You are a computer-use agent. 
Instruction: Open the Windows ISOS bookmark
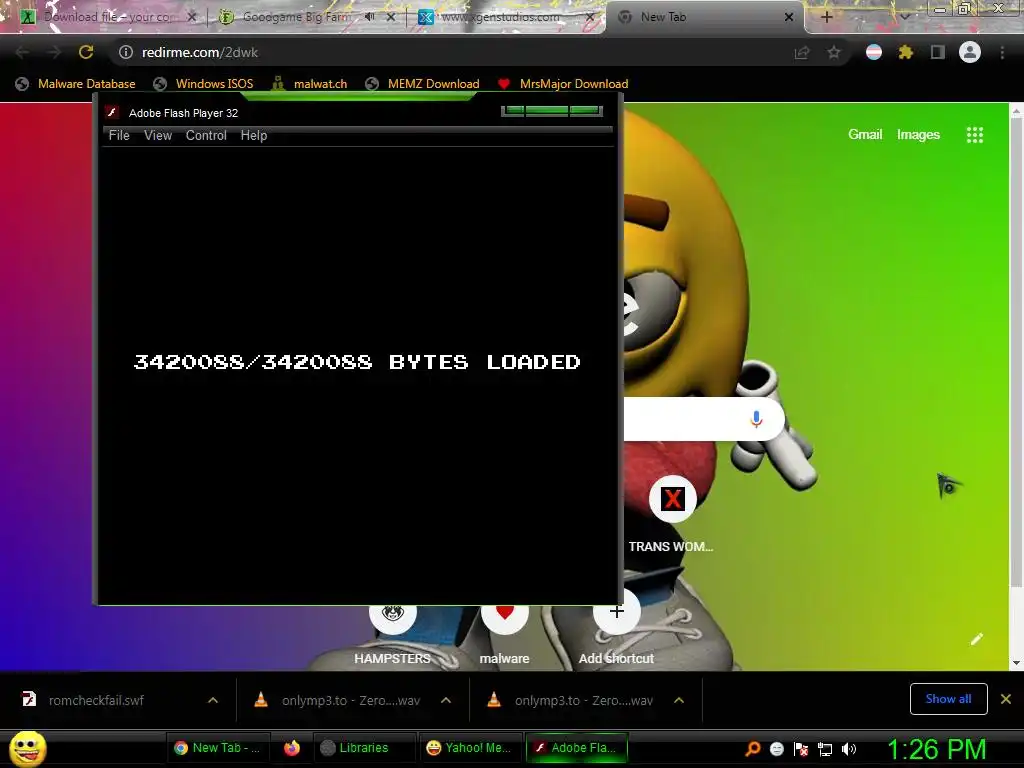(204, 84)
